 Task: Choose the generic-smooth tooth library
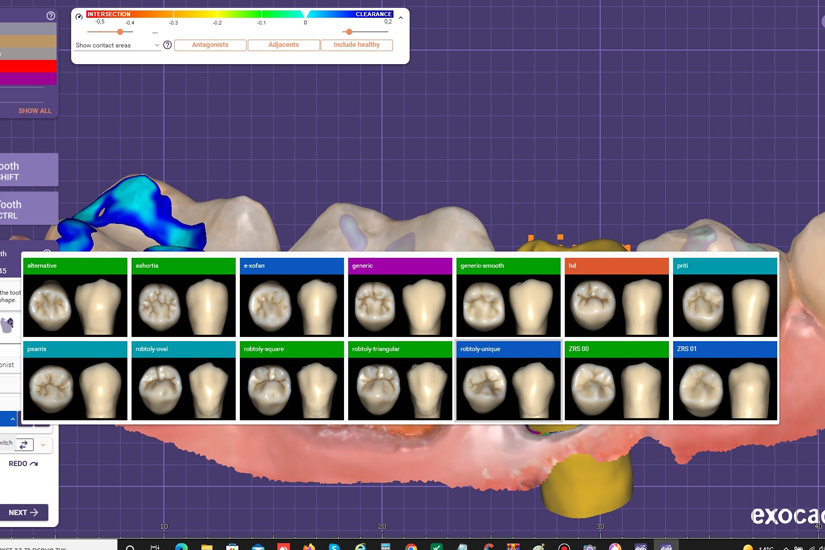509,297
